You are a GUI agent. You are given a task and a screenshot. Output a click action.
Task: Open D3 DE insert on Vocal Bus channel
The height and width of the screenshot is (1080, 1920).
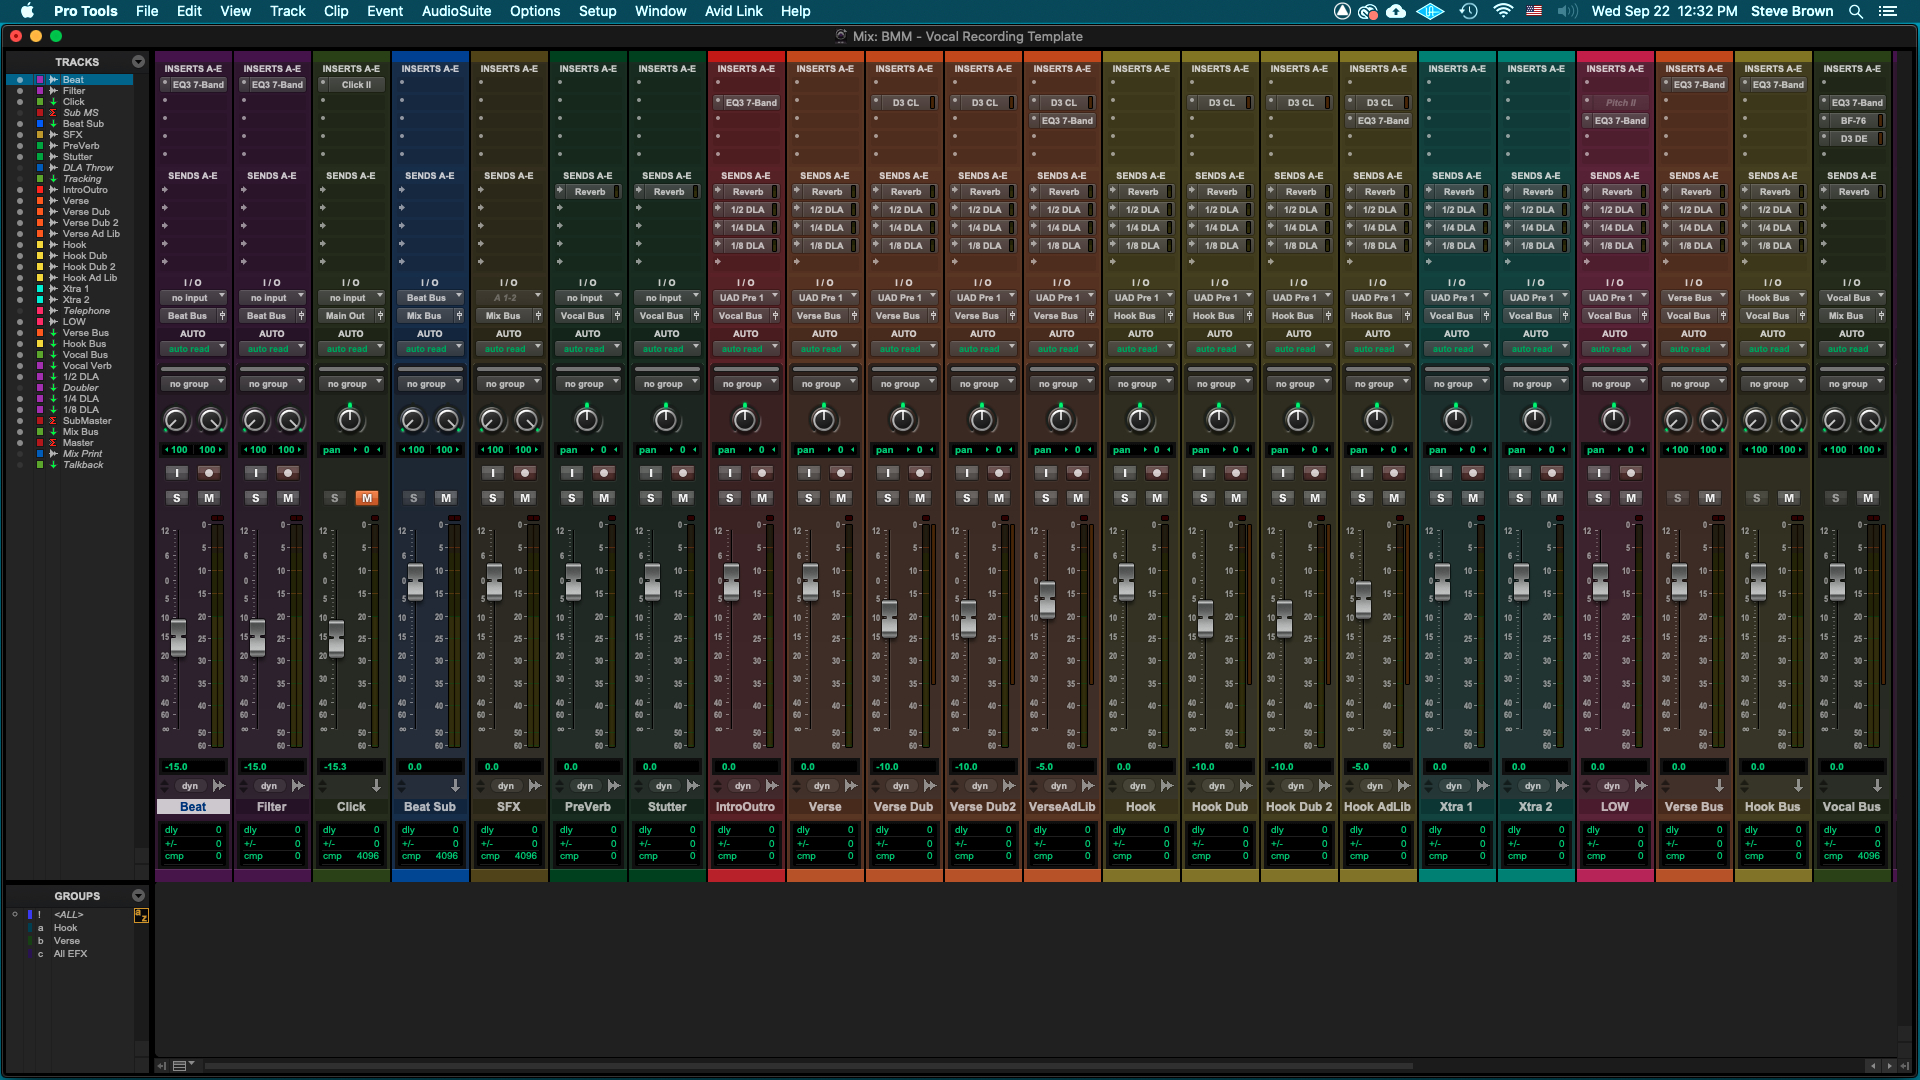click(1852, 139)
